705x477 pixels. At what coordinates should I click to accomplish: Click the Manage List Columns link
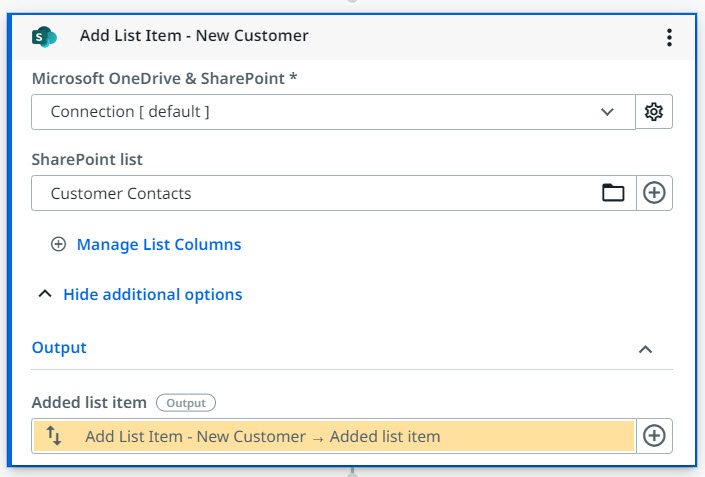pos(159,244)
